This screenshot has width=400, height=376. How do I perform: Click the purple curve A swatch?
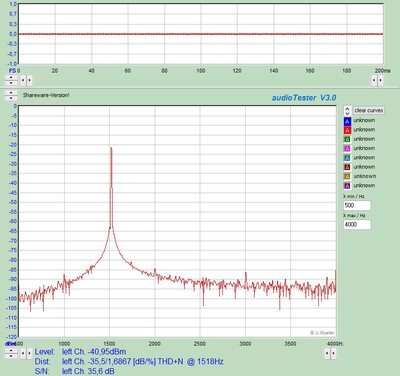(x=347, y=186)
